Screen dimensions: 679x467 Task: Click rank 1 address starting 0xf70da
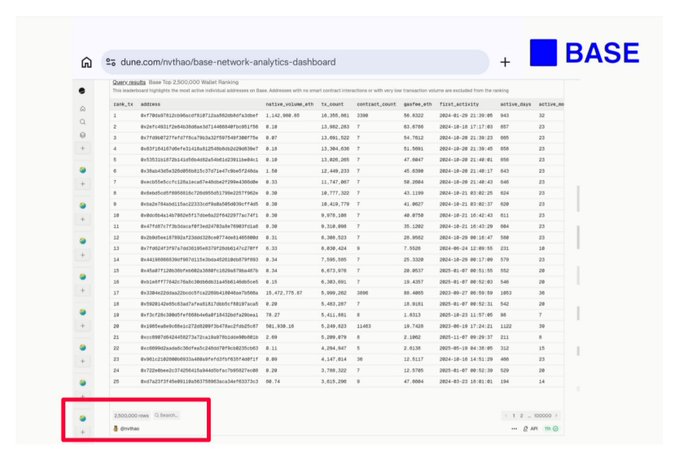tap(199, 116)
